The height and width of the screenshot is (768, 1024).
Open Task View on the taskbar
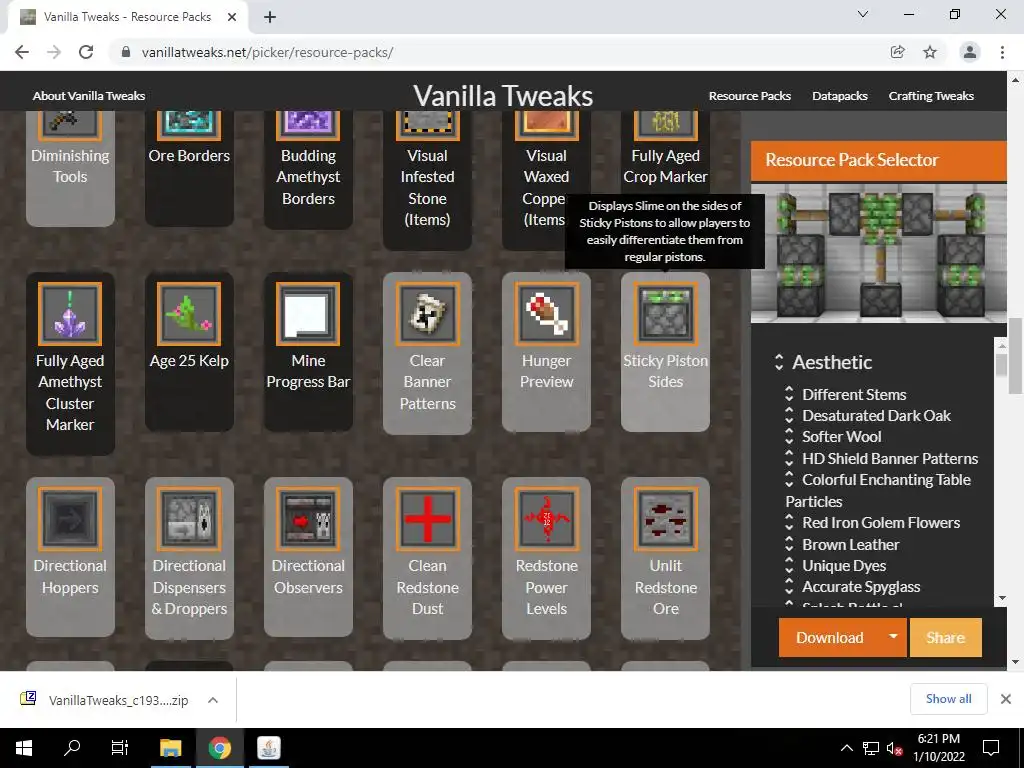pos(120,748)
